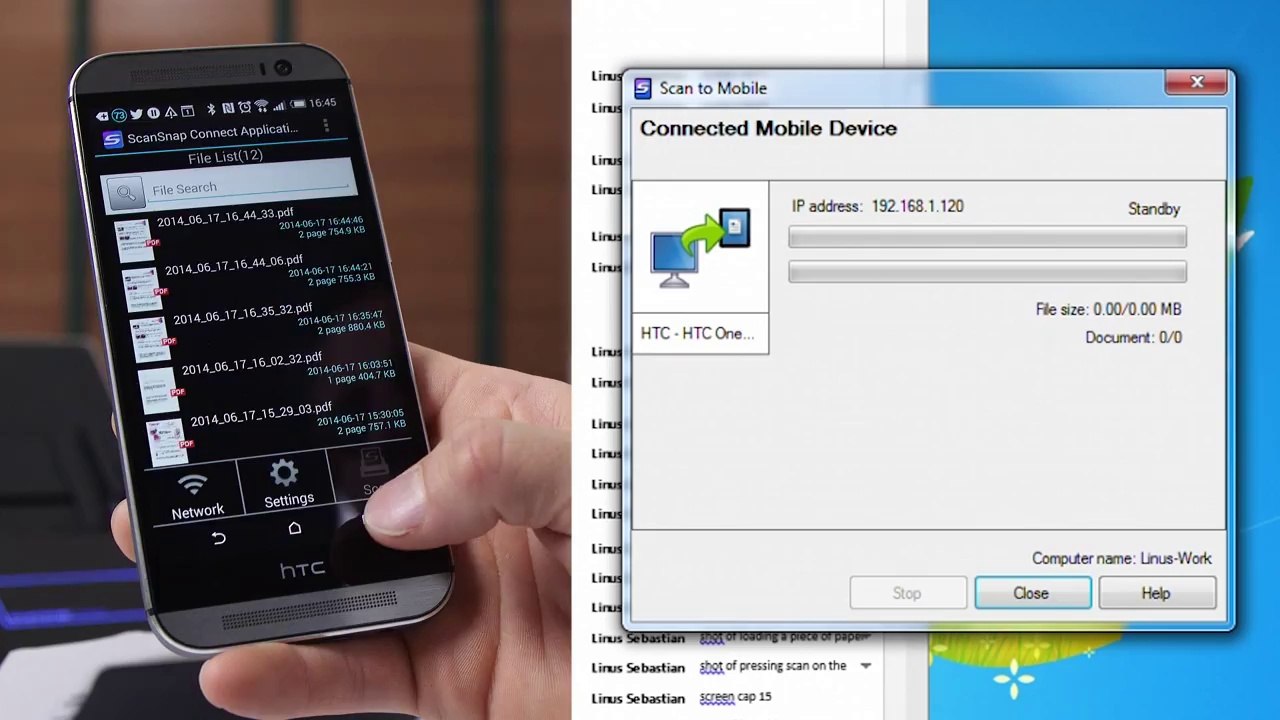
Task: Click the HTC - HTC One... device label
Action: [x=698, y=333]
